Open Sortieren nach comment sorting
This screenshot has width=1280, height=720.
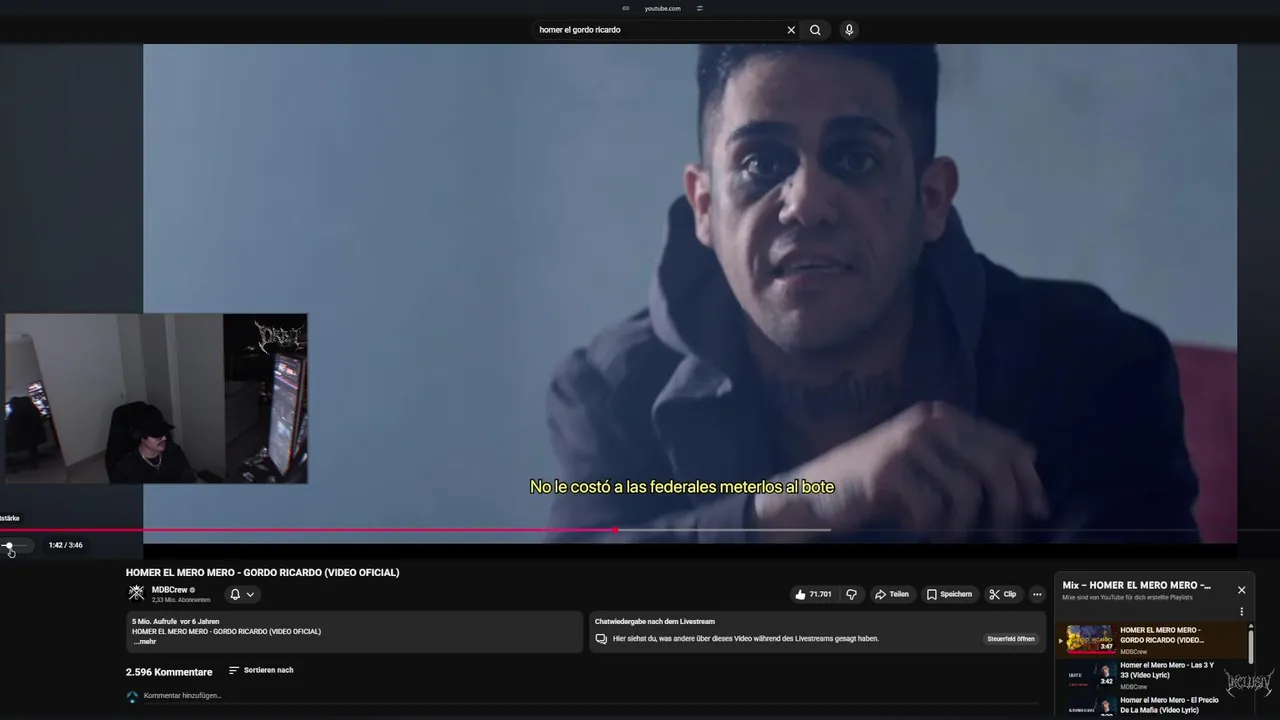point(261,670)
